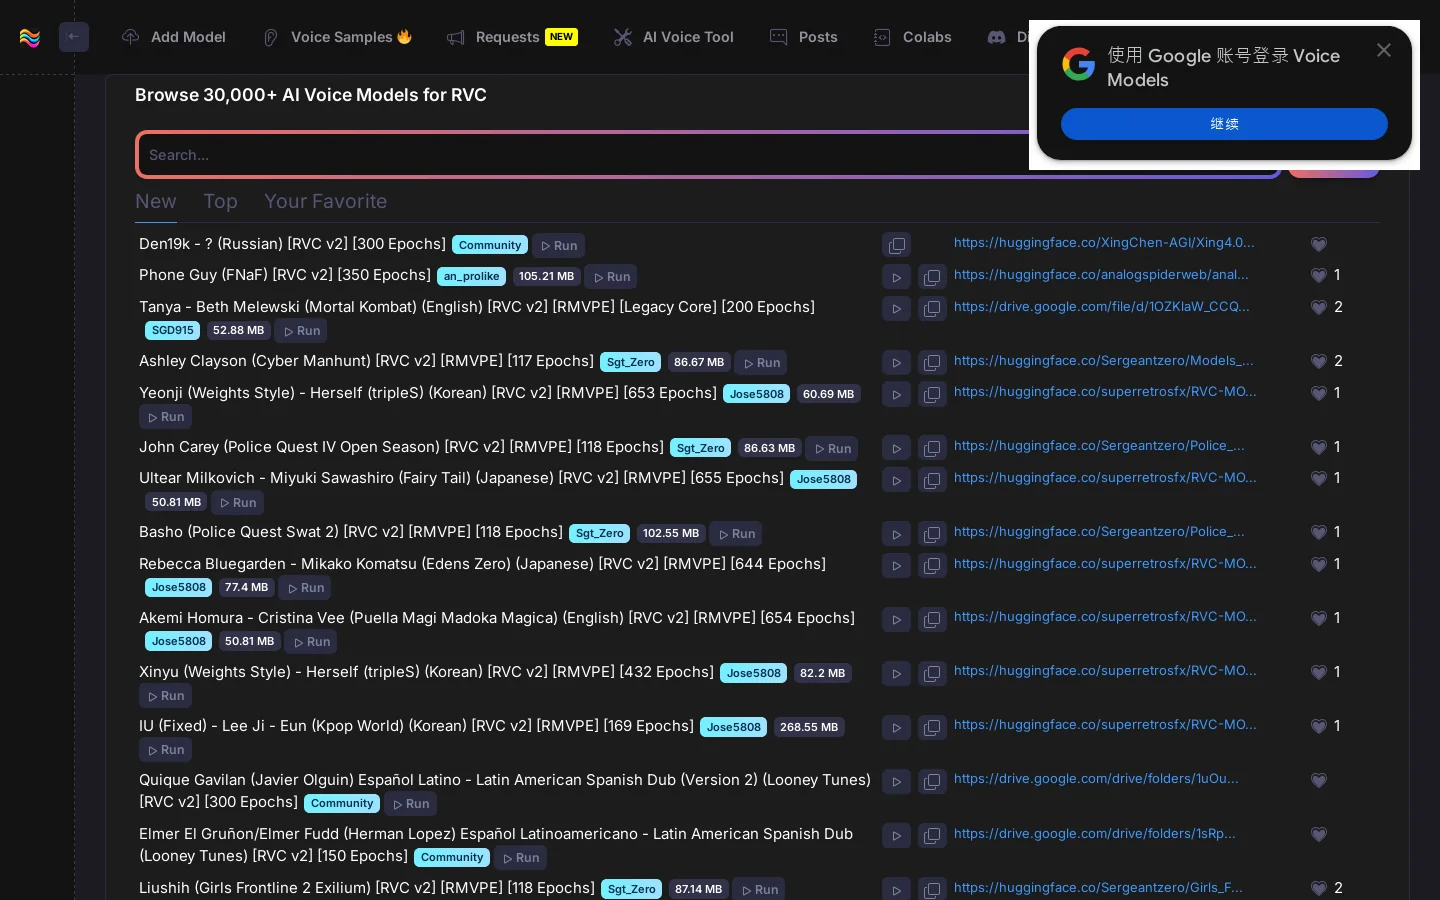Click Run under Yeonji (Weights Style) model
Screen dimensions: 1440x900
(x=166, y=417)
